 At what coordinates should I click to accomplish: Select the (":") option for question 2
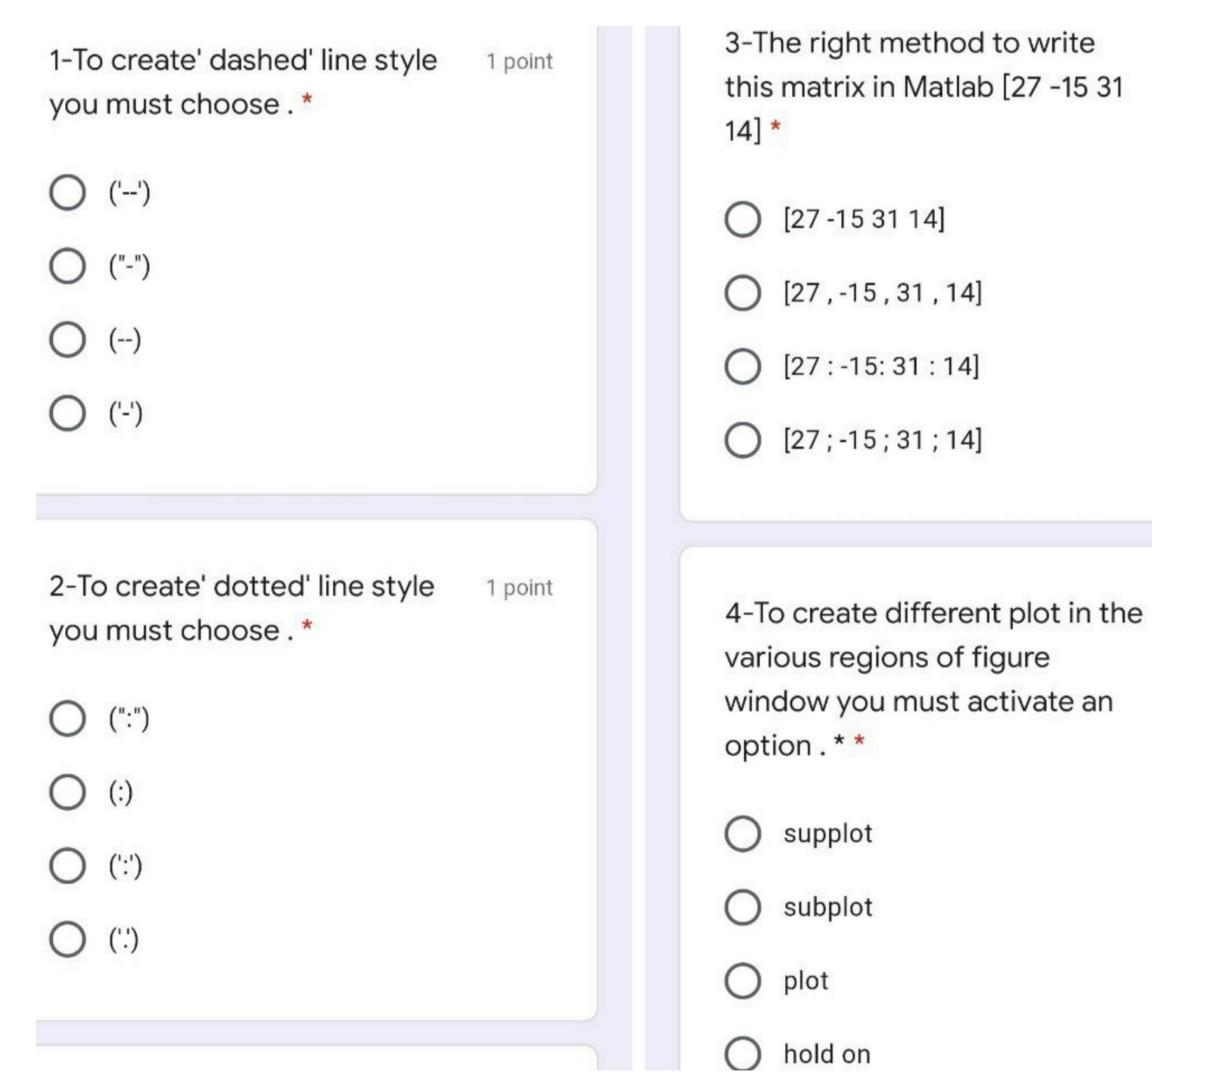(67, 716)
